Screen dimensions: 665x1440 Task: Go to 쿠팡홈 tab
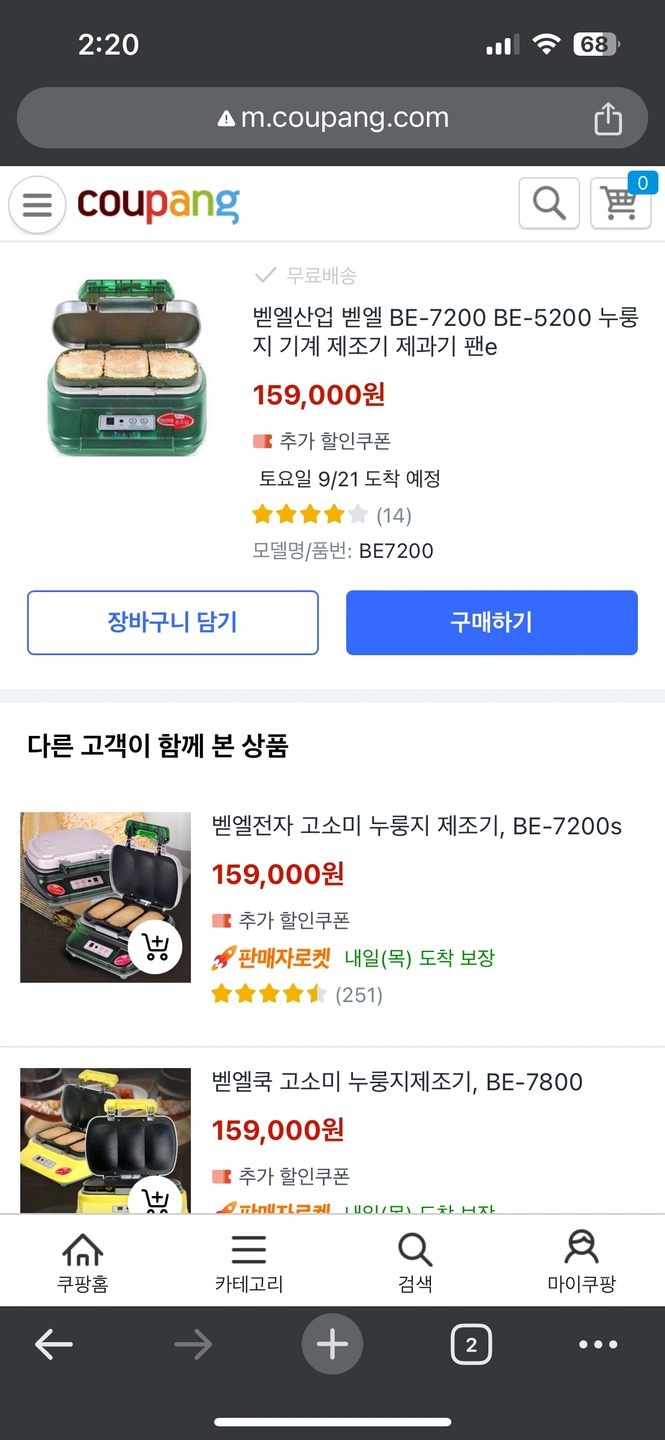(83, 1262)
